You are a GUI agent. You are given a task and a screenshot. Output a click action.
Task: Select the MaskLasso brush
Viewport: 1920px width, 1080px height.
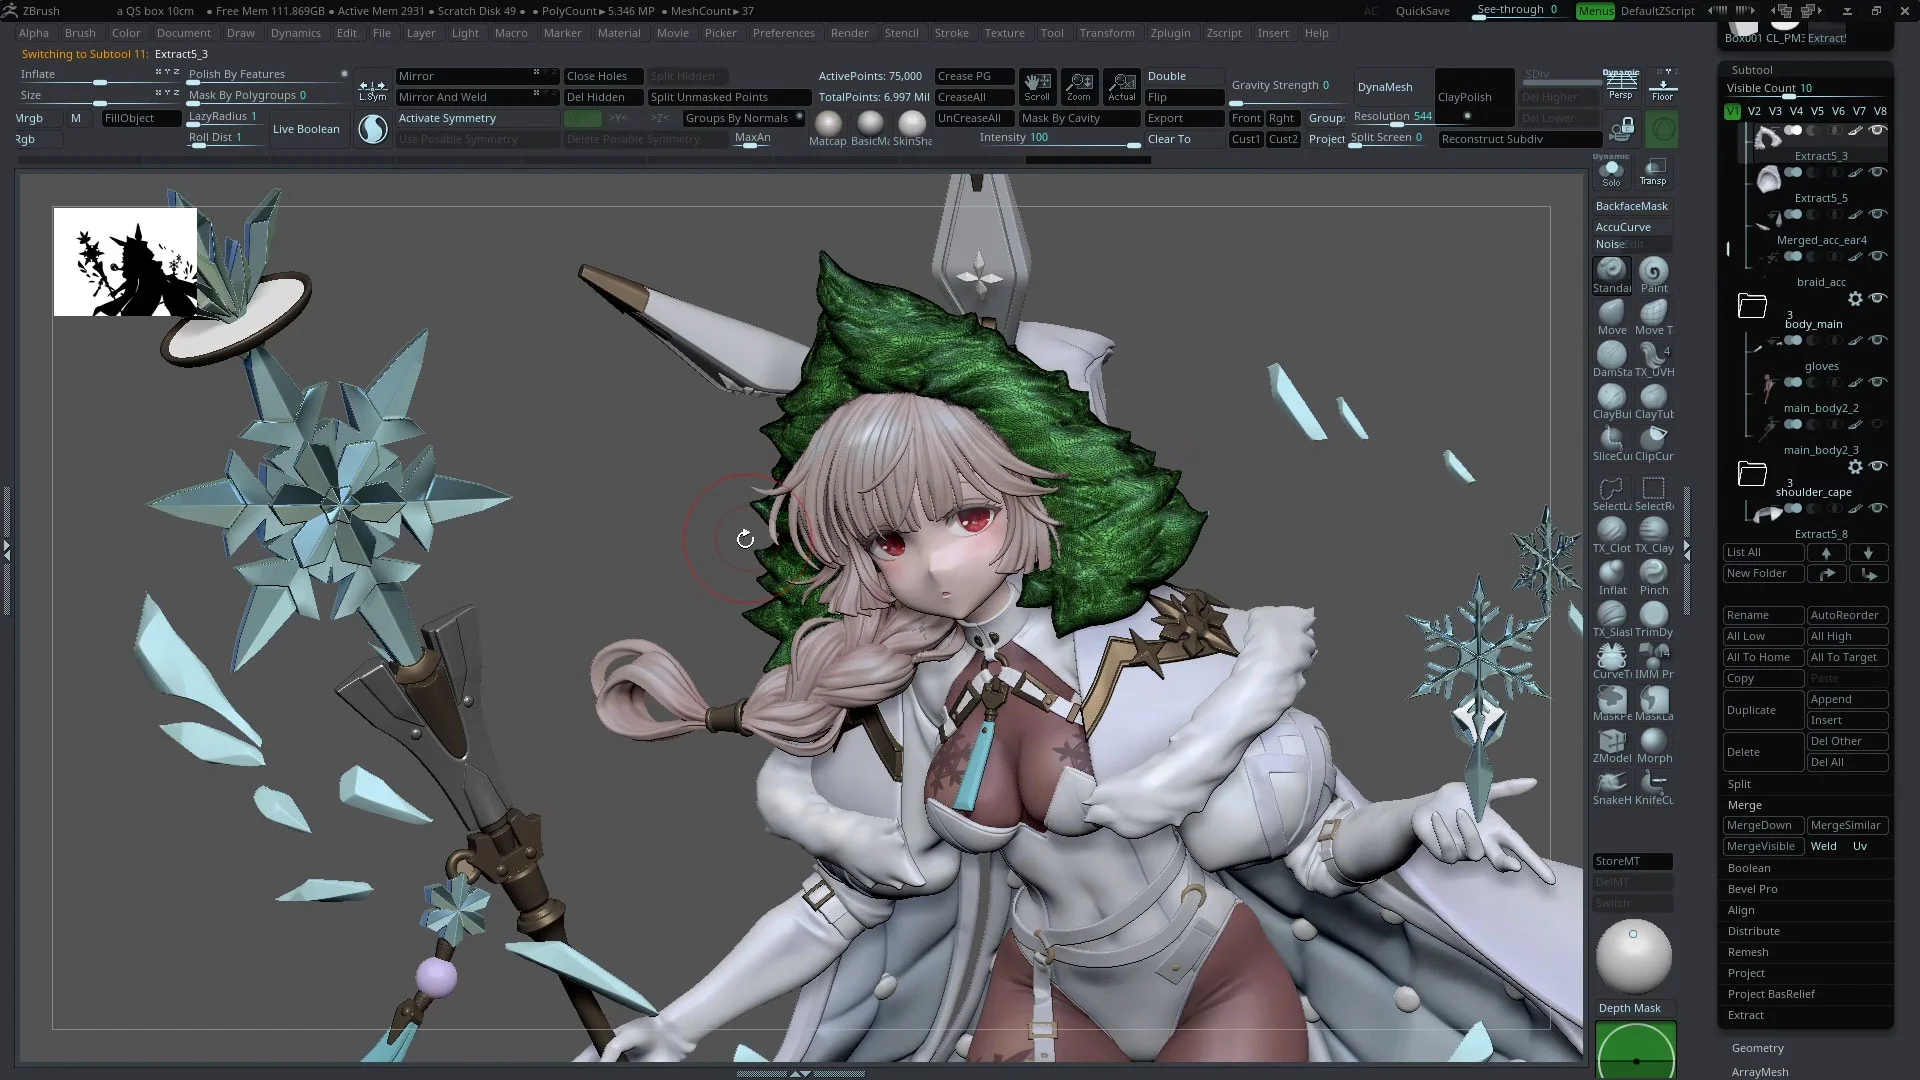point(1653,703)
